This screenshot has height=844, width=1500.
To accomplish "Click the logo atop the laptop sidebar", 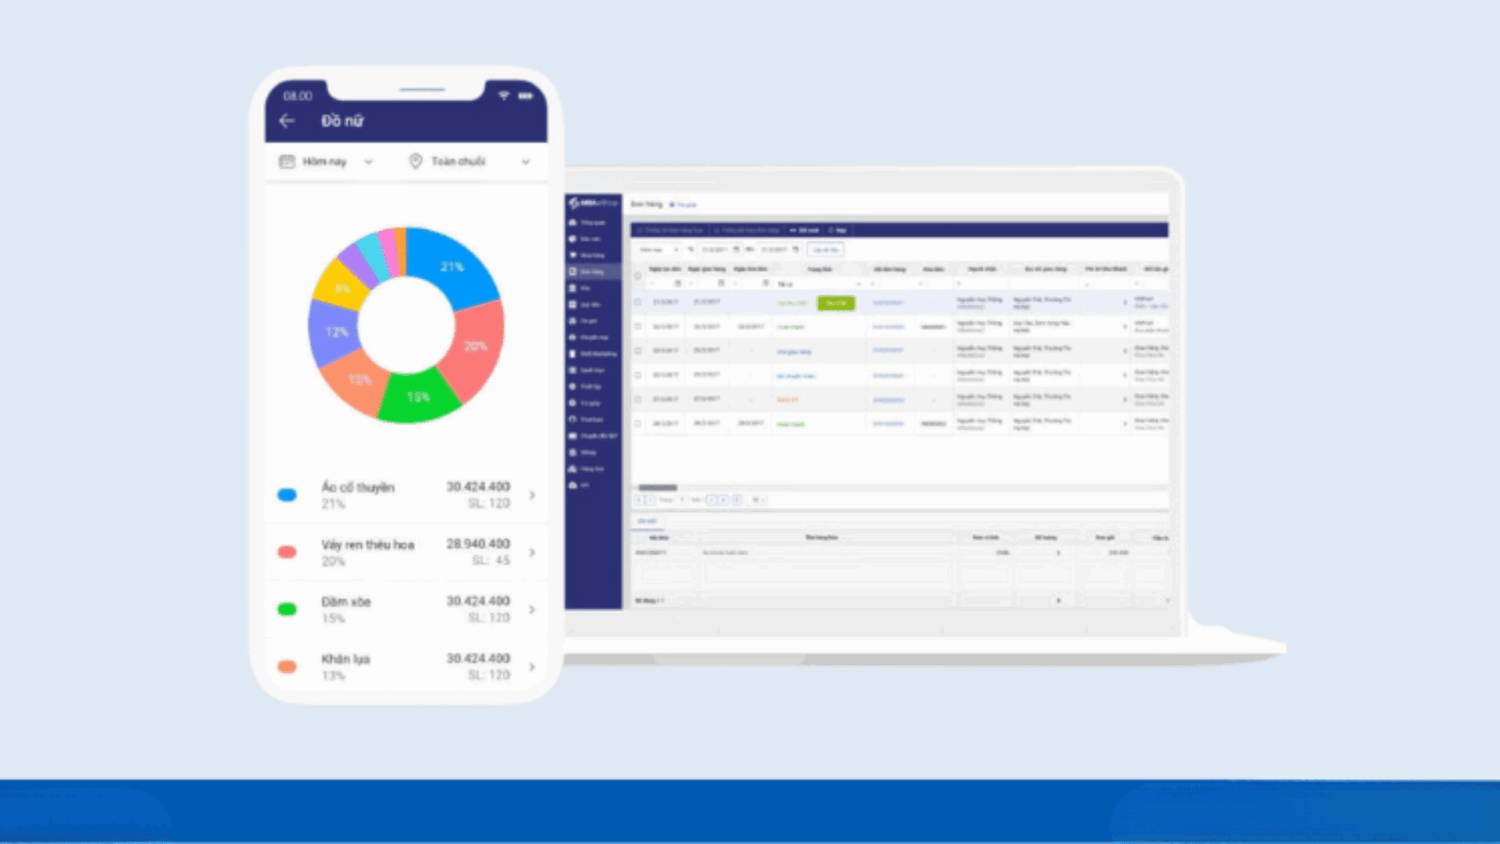I will click(593, 203).
